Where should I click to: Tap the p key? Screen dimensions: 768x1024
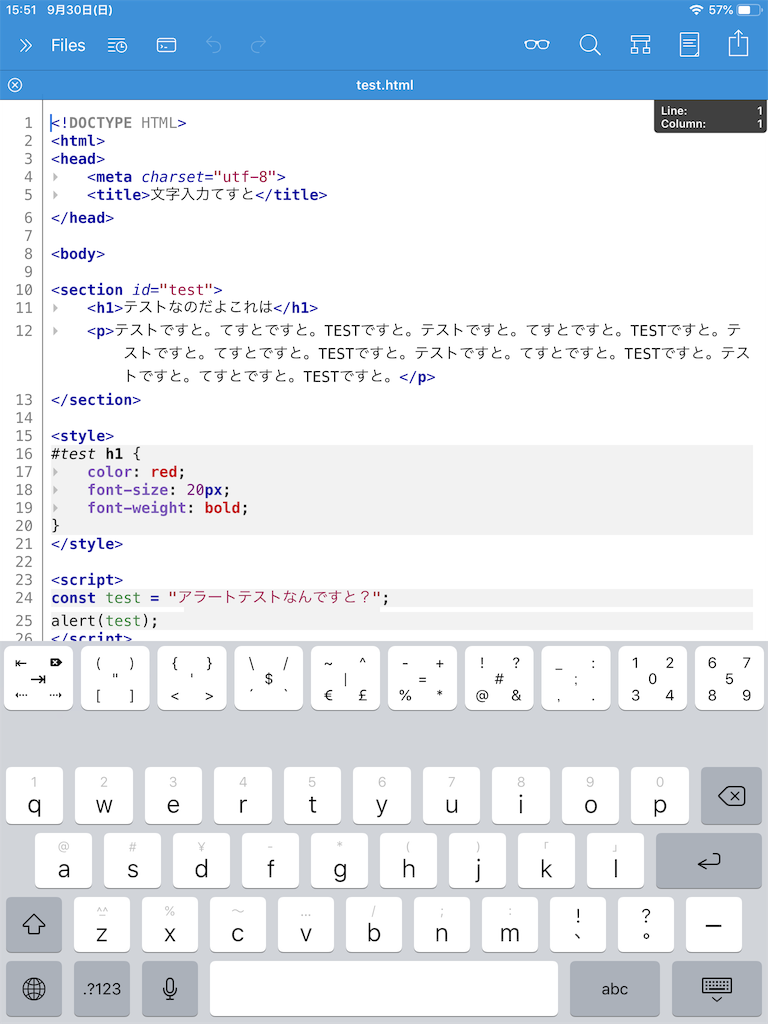tap(660, 795)
